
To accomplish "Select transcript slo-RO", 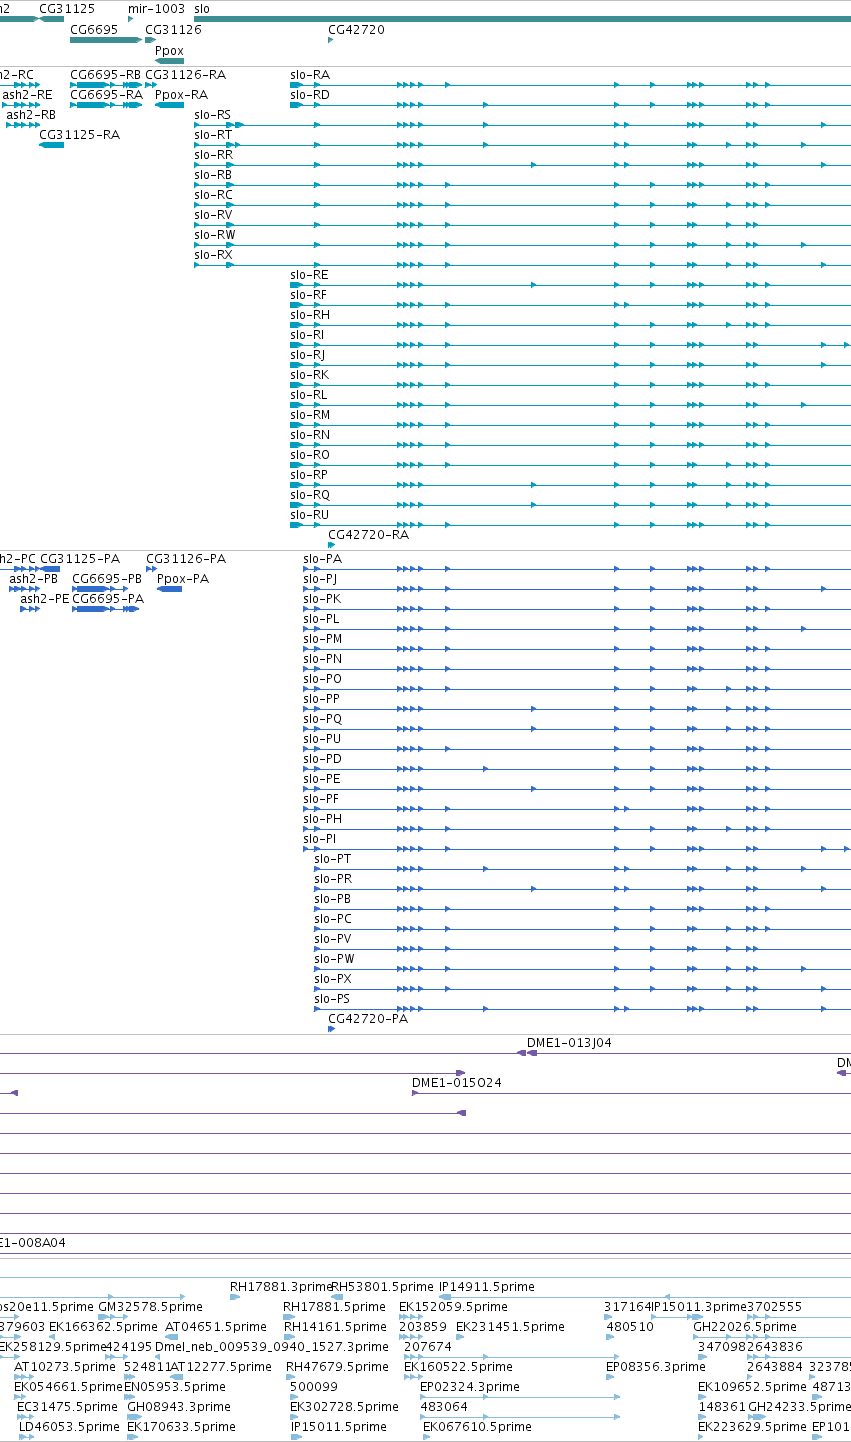I will (310, 455).
